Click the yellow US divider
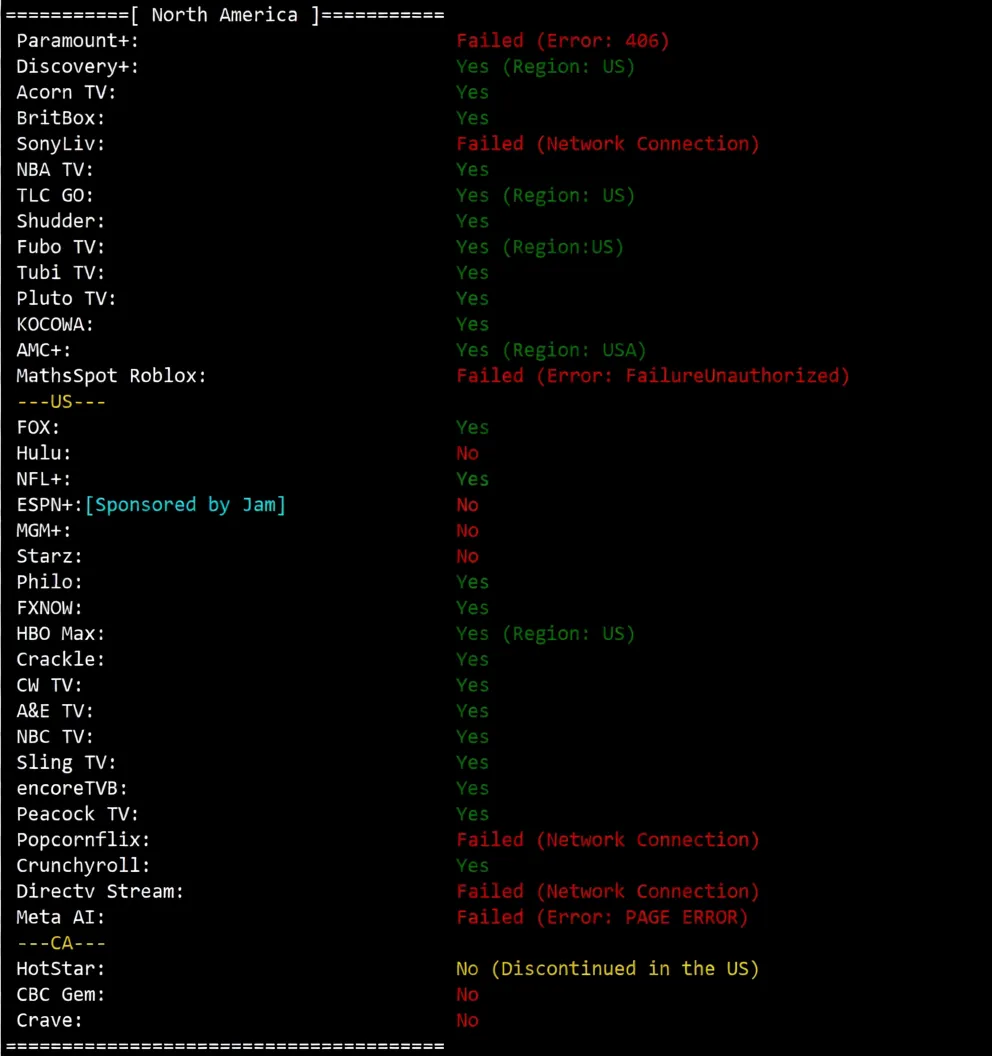The image size is (992, 1056). coord(61,402)
